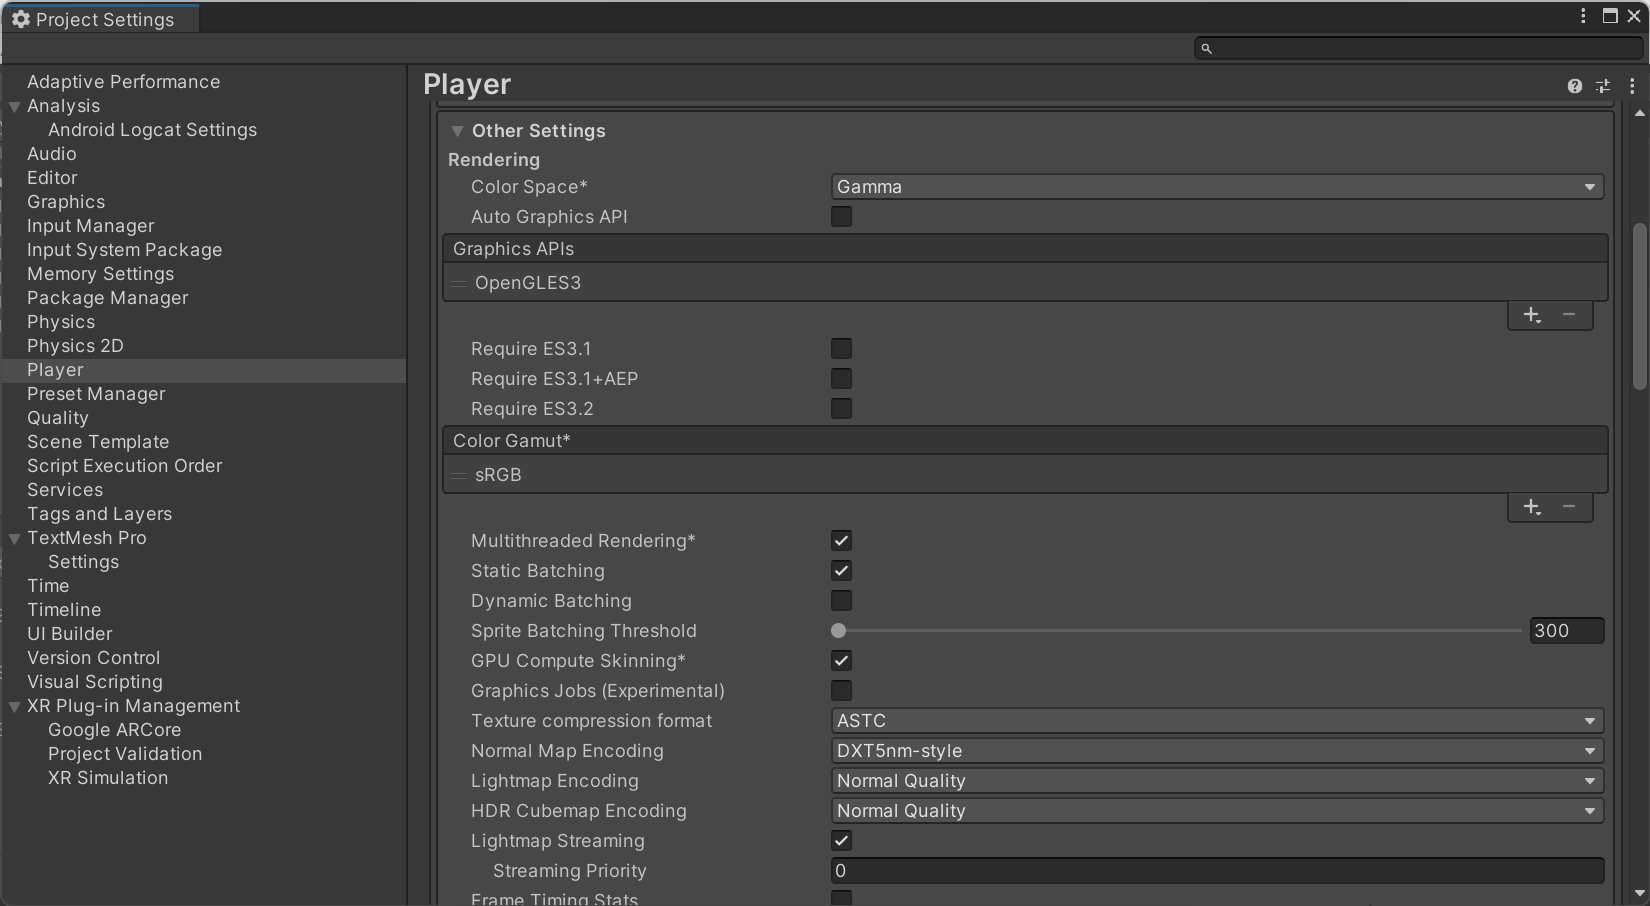Click the settings search field
Viewport: 1650px width, 906px height.
pos(1420,48)
